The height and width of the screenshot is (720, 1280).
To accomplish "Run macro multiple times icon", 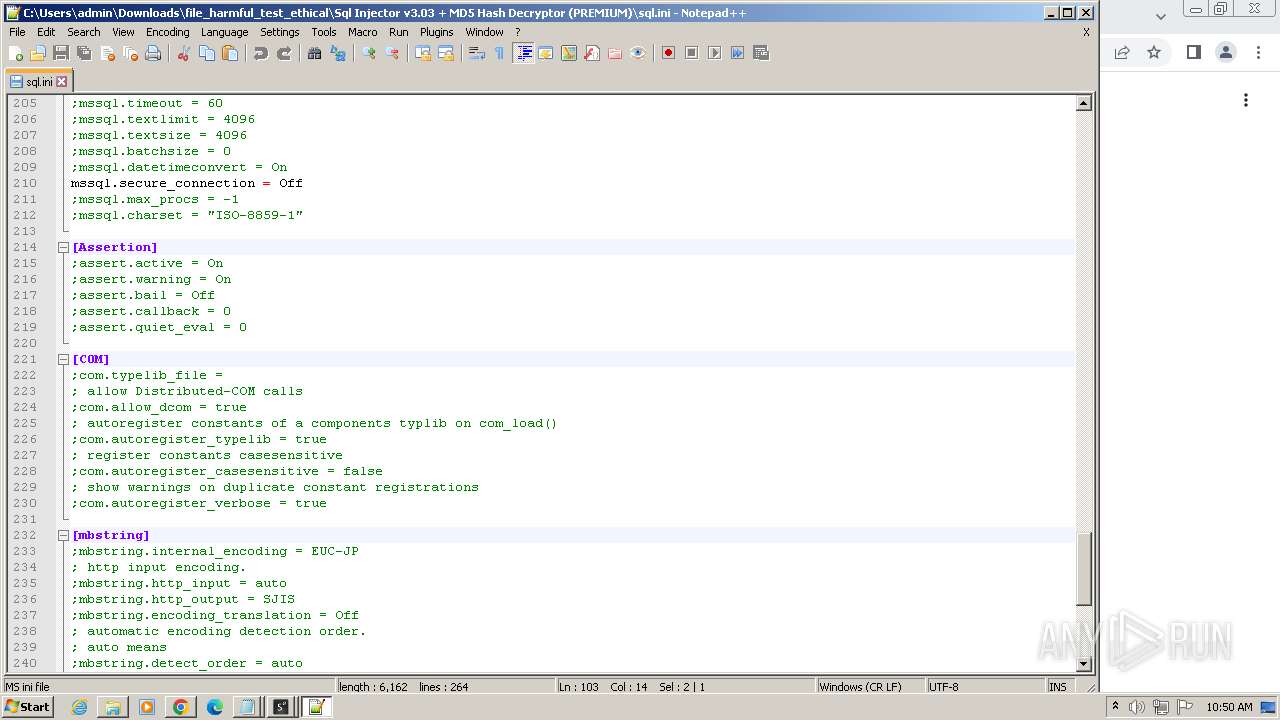I will pos(737,53).
